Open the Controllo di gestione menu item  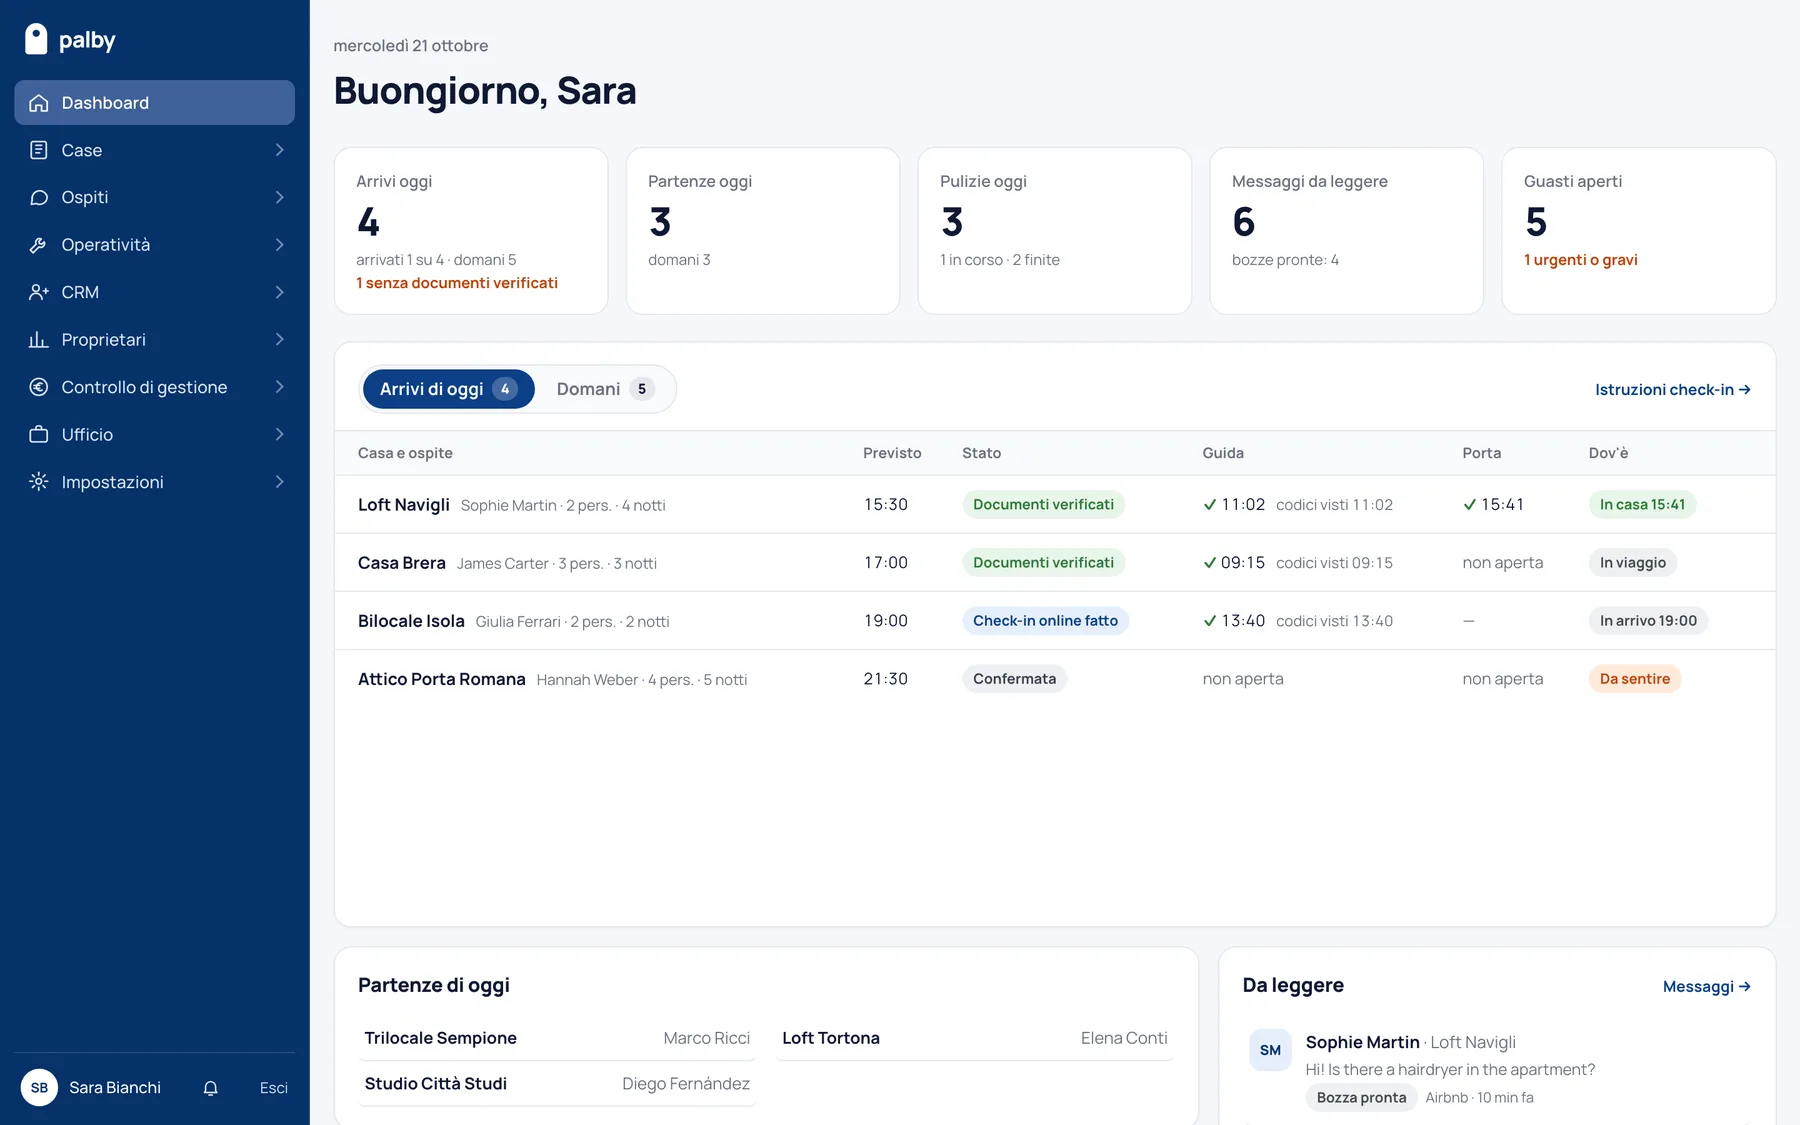click(154, 387)
